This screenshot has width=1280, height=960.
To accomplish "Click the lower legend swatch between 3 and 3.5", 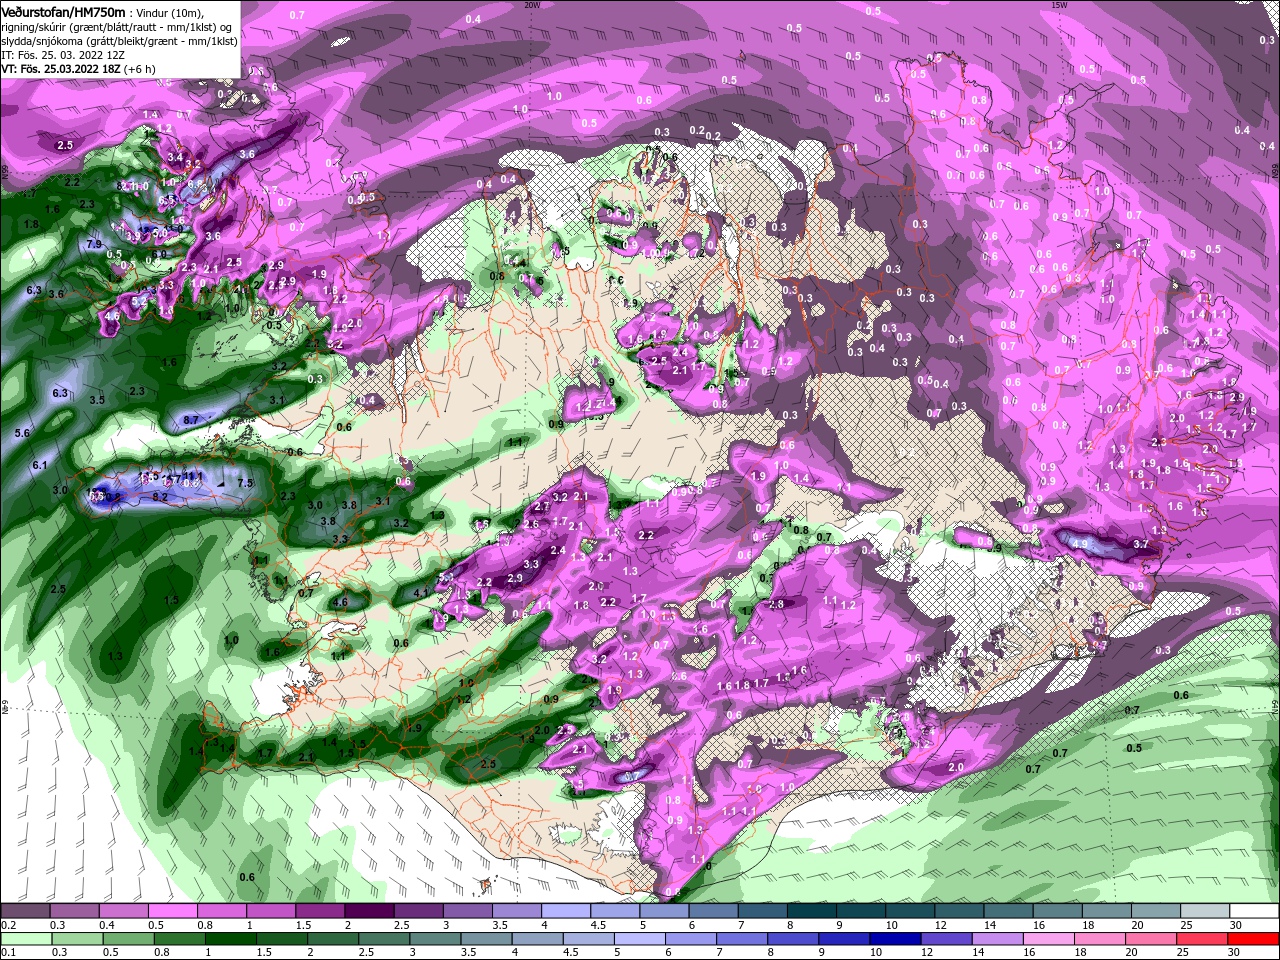I will pyautogui.click(x=436, y=939).
